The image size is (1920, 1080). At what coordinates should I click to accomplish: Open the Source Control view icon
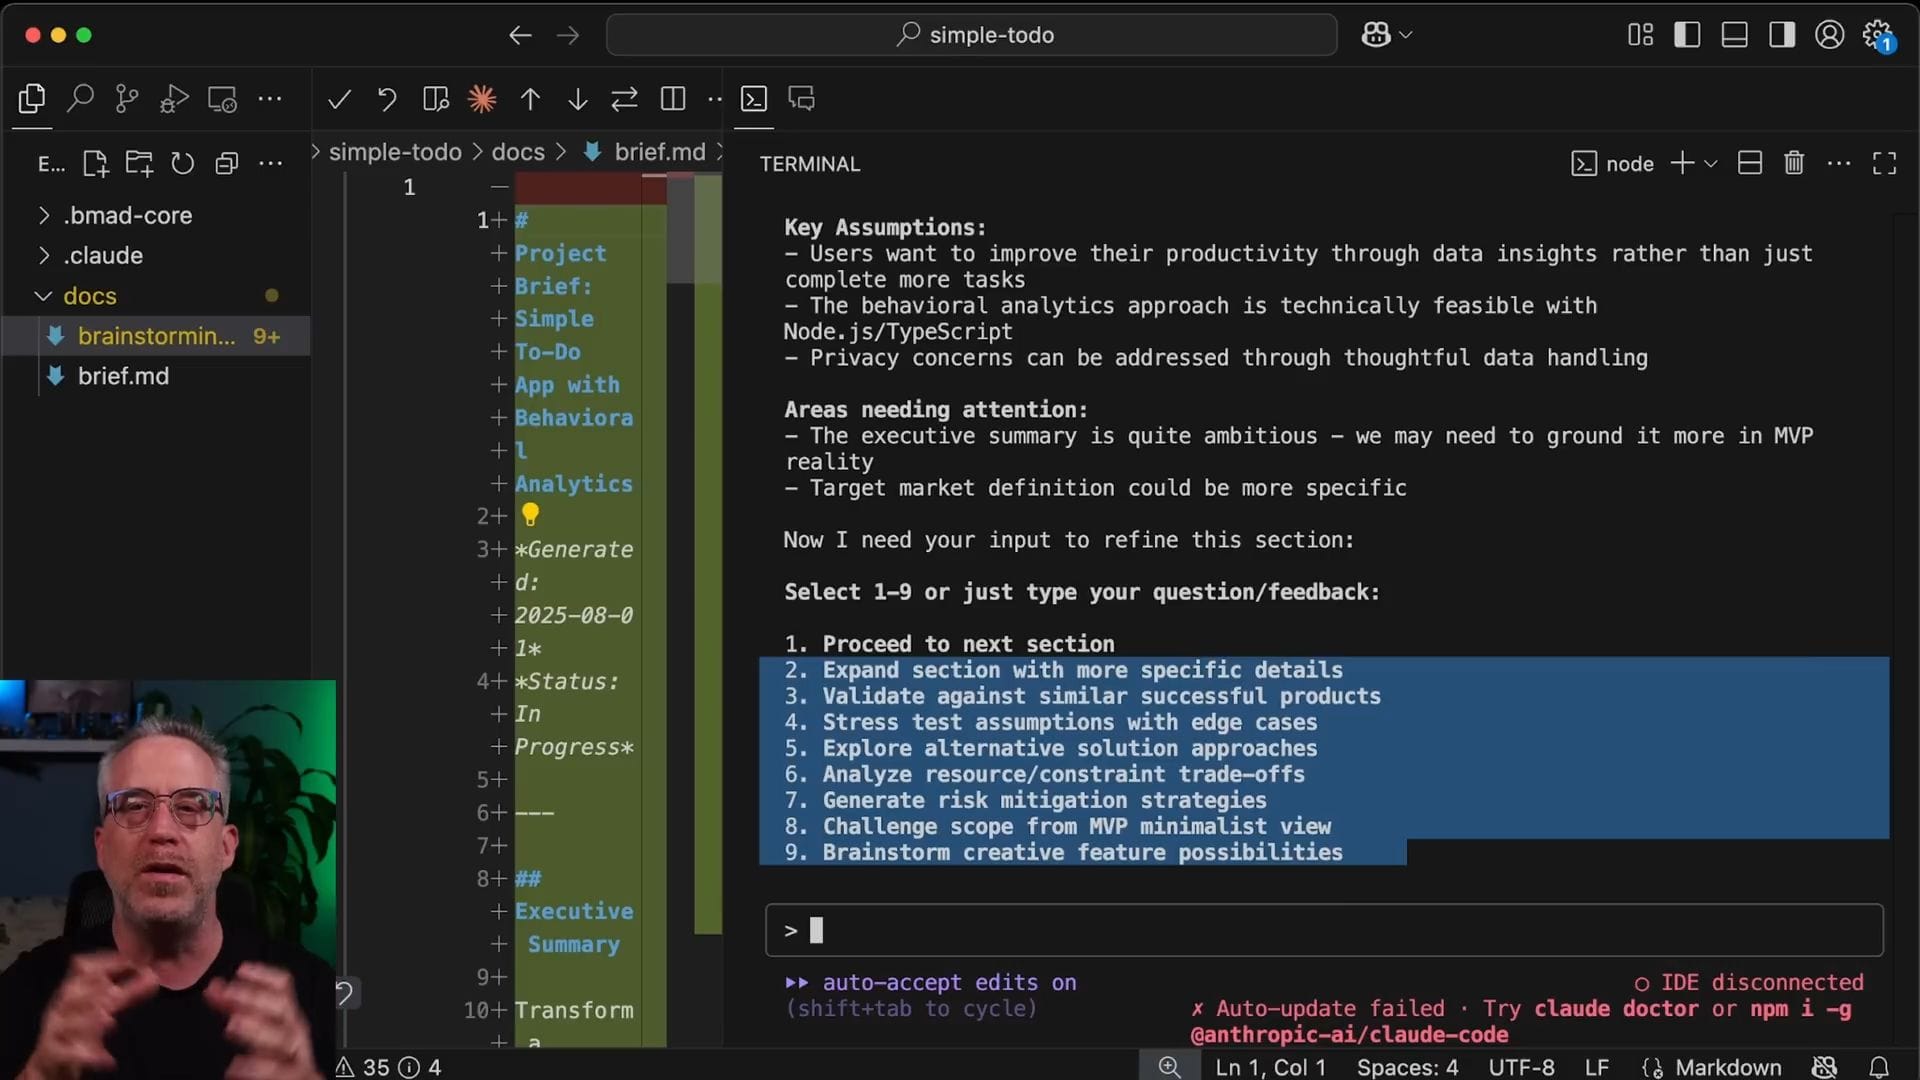tap(127, 98)
